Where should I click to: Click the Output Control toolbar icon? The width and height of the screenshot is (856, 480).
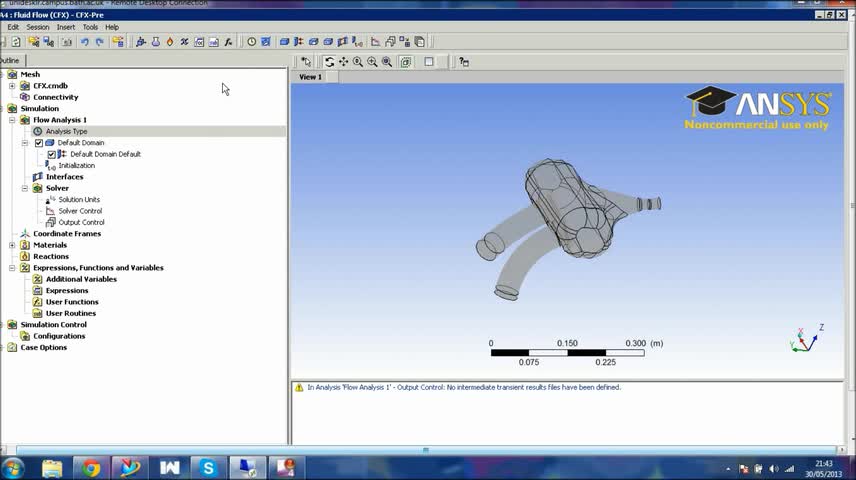(390, 42)
